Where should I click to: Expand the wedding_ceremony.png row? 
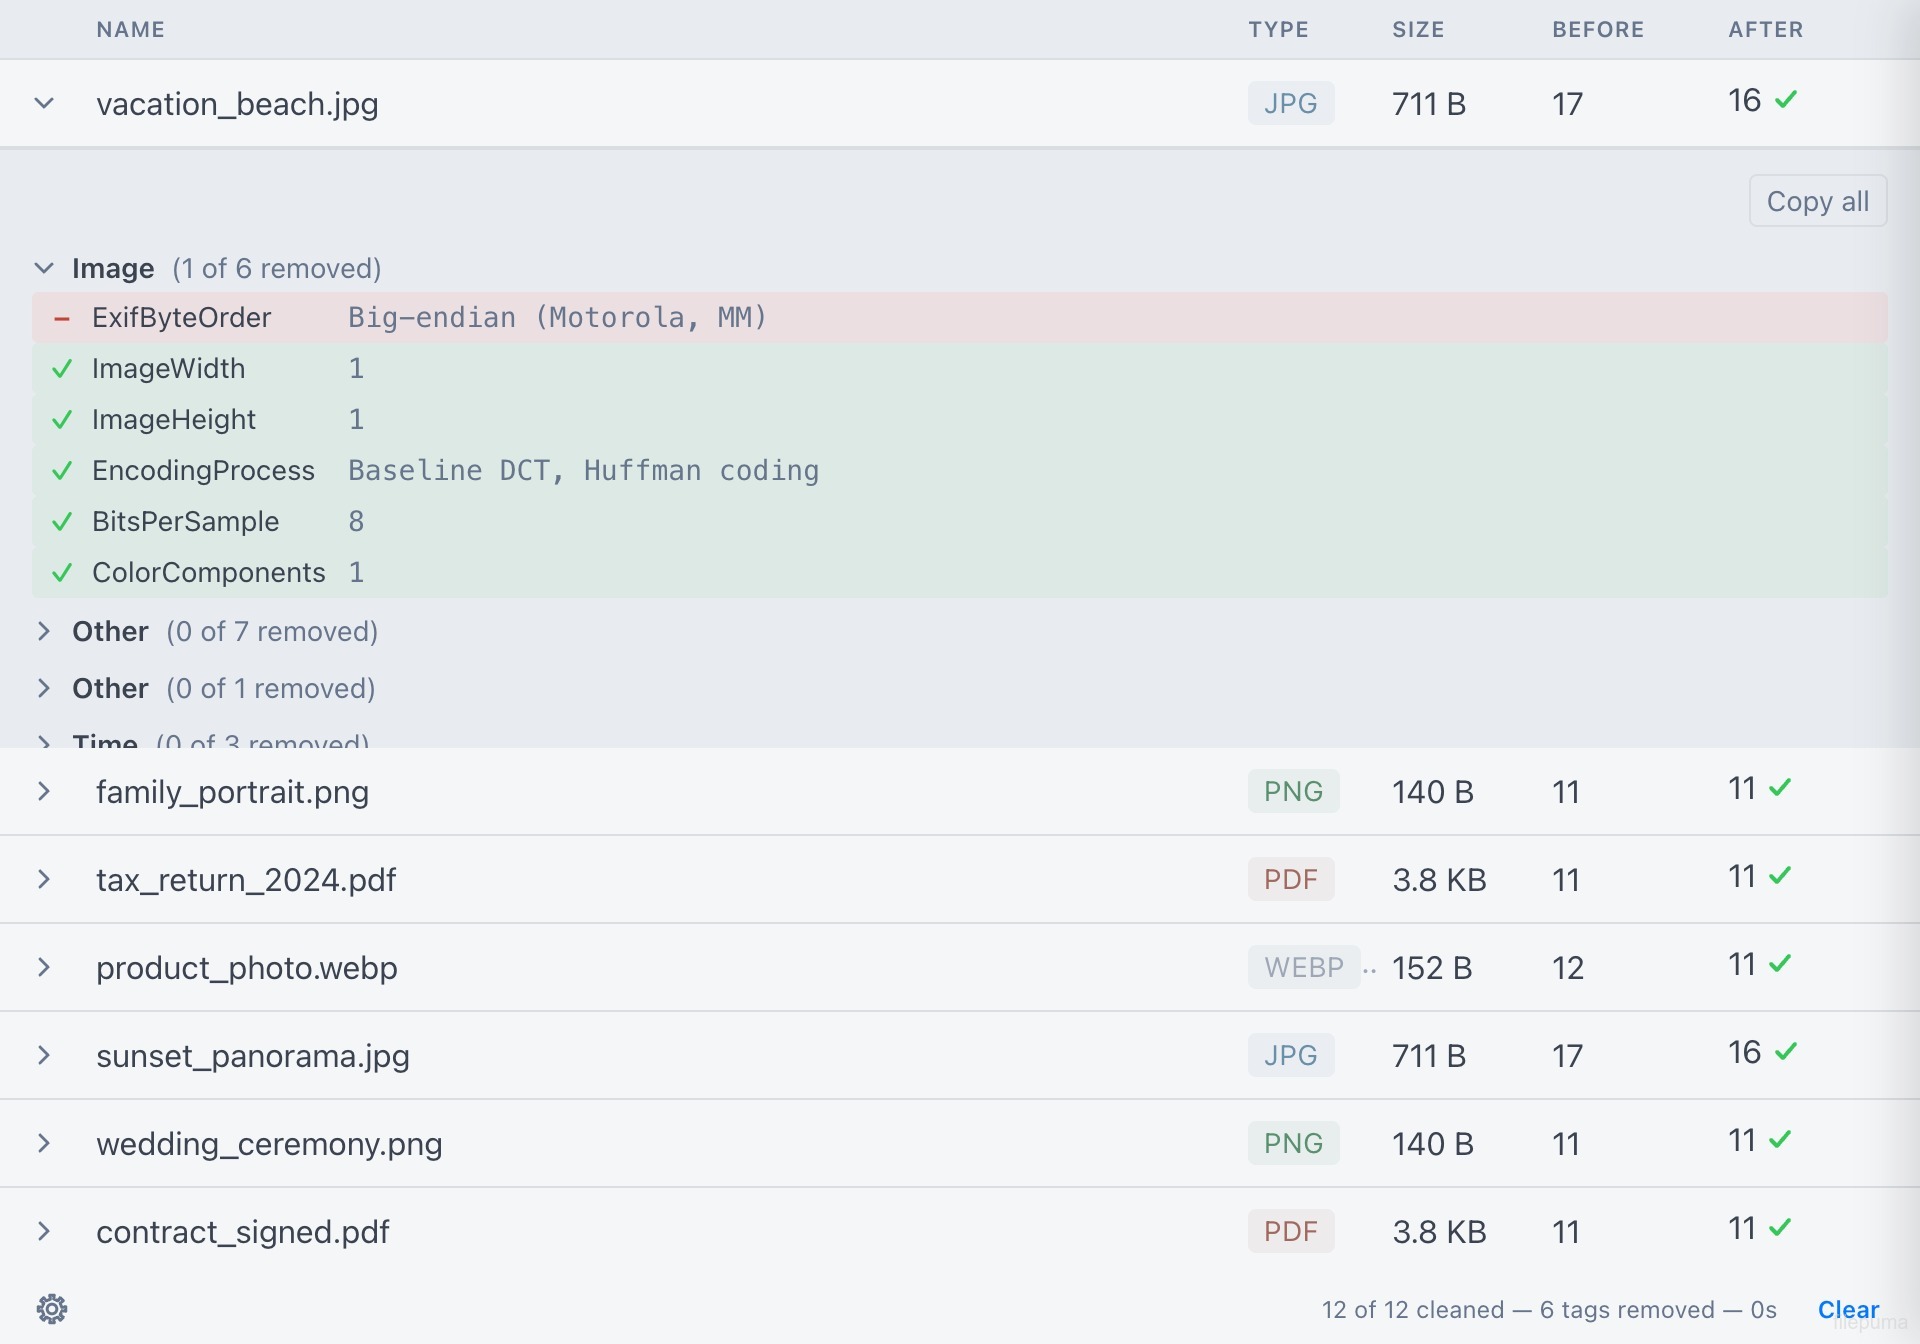44,1143
